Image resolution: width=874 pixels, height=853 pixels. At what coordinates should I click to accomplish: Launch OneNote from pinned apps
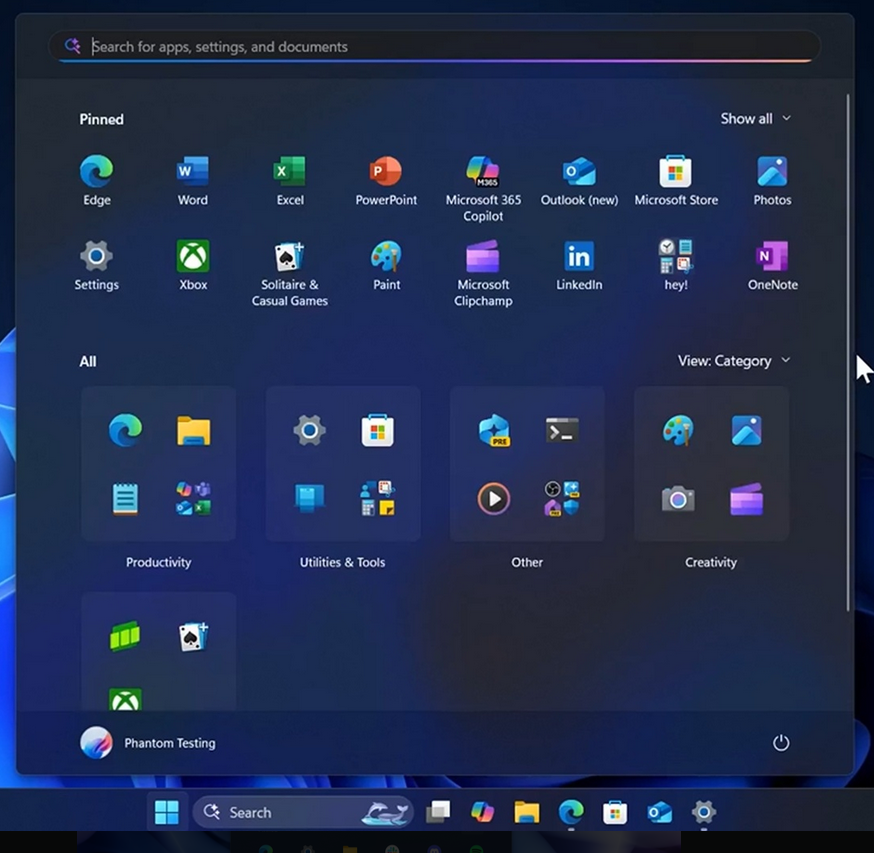pyautogui.click(x=772, y=265)
